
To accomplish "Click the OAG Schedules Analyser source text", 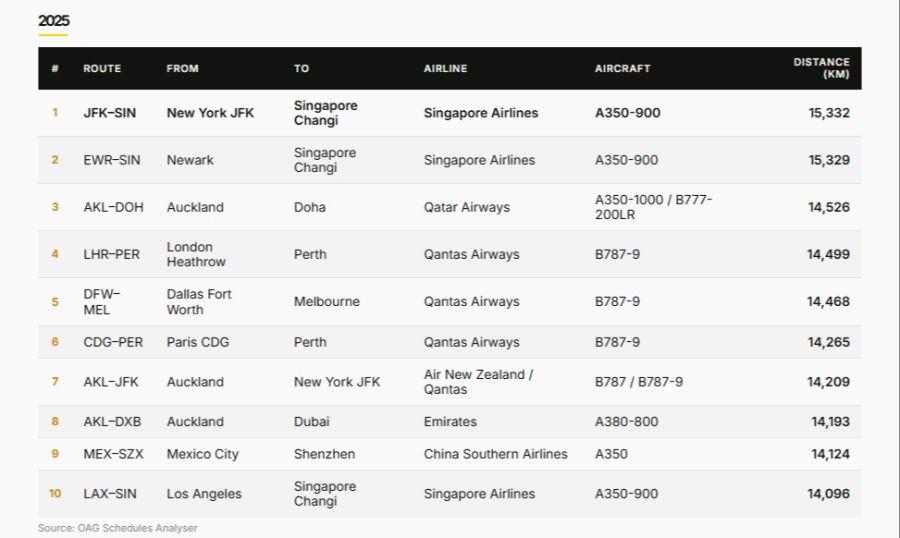I will click(x=137, y=528).
